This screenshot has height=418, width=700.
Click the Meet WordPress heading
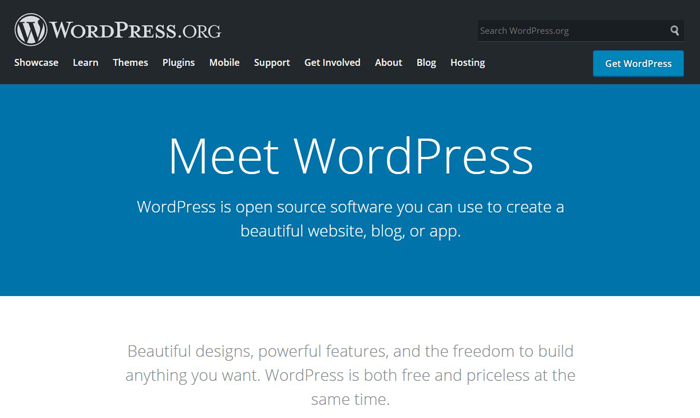pos(350,156)
